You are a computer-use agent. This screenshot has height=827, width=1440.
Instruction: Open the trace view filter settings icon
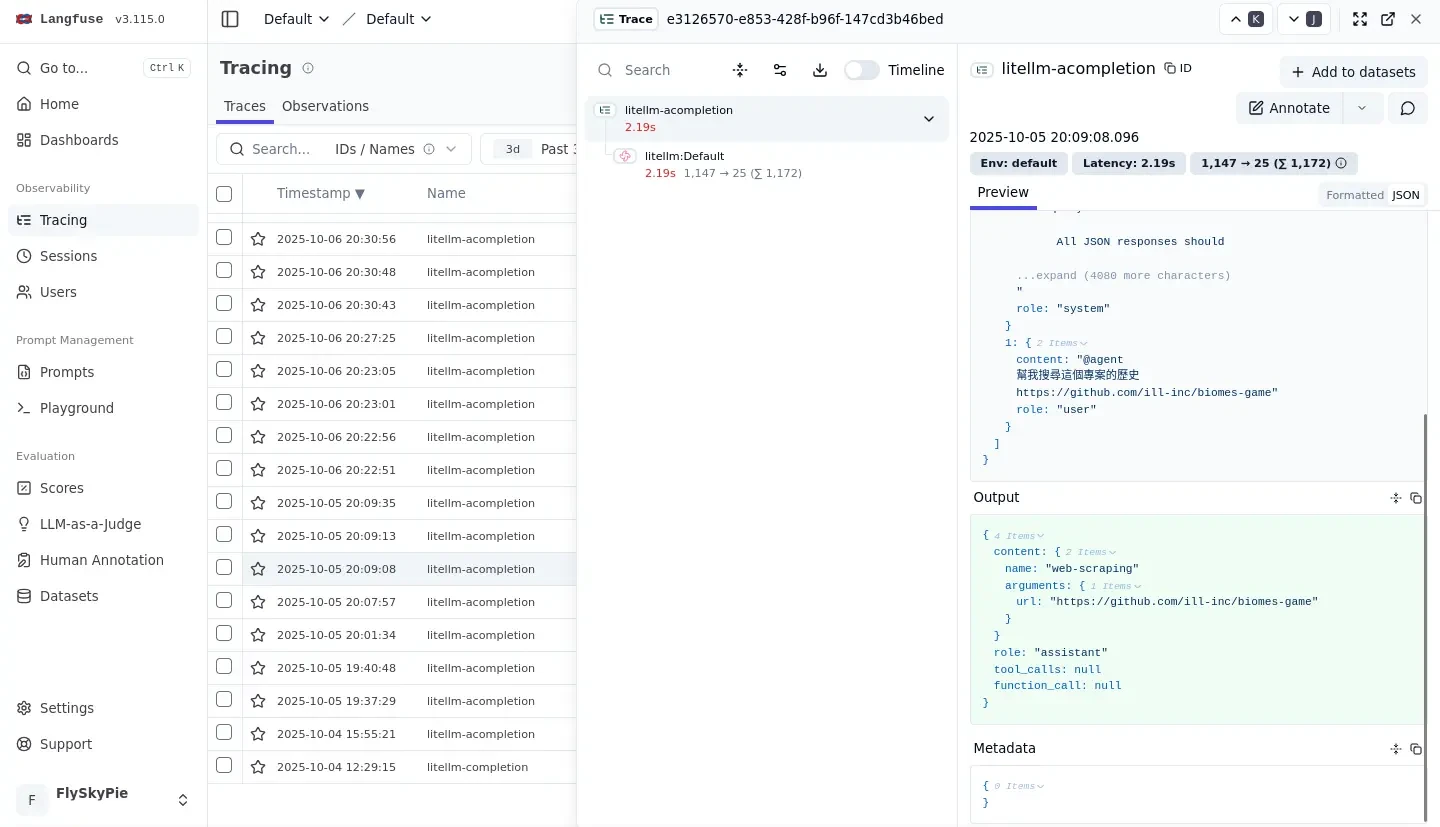[x=780, y=70]
